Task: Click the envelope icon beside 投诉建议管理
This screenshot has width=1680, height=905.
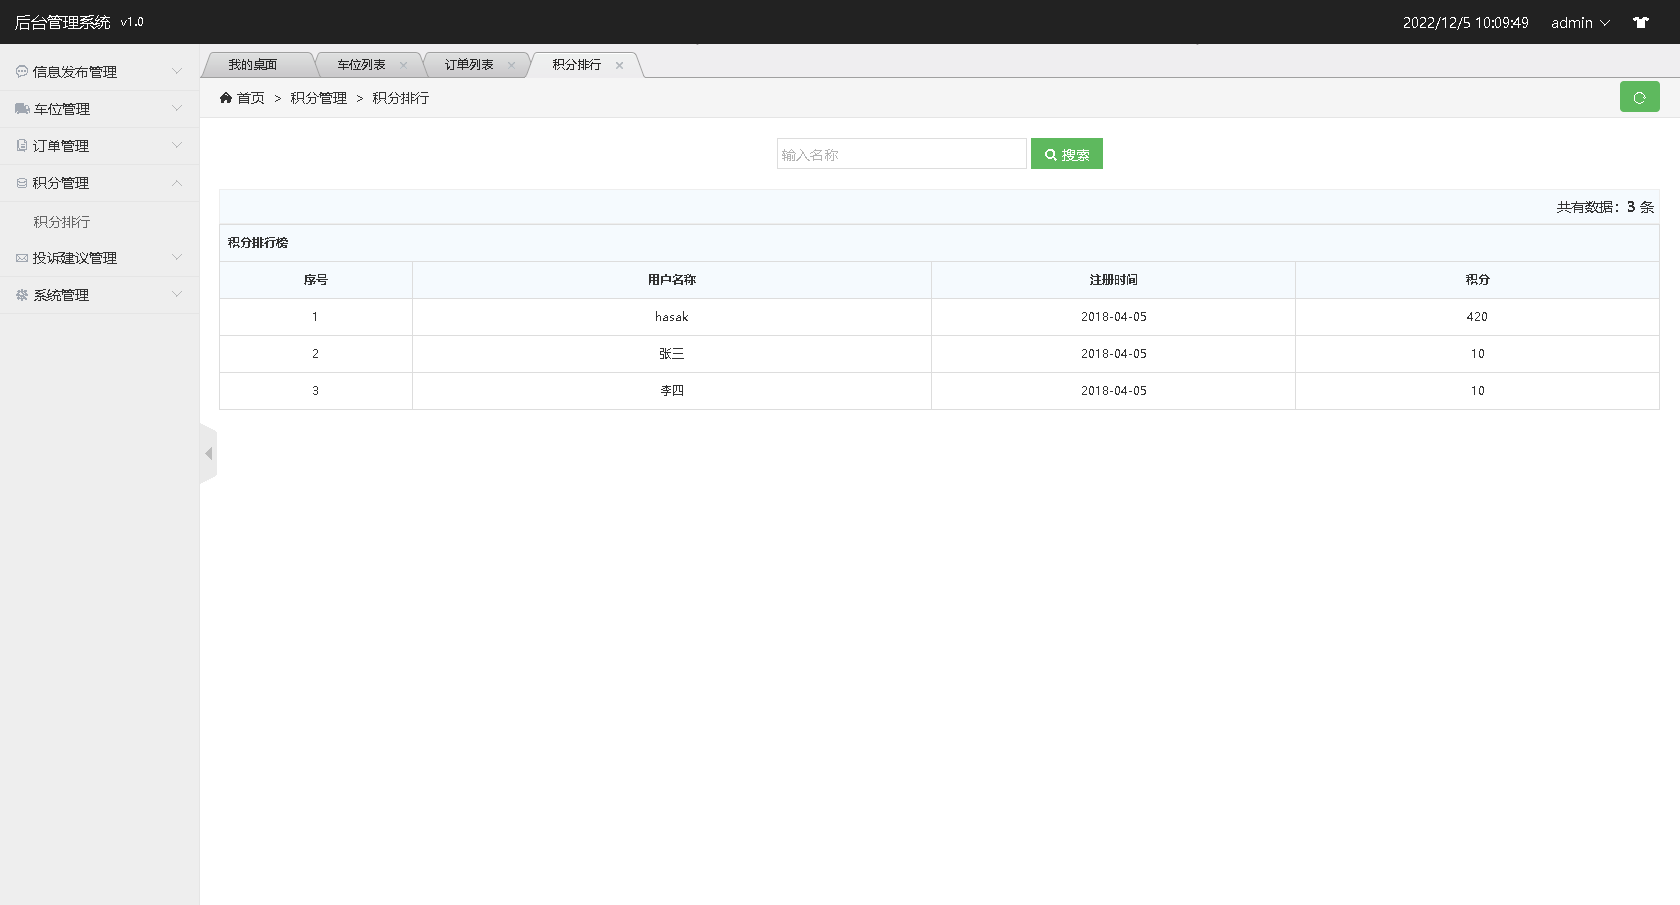Action: (21, 257)
